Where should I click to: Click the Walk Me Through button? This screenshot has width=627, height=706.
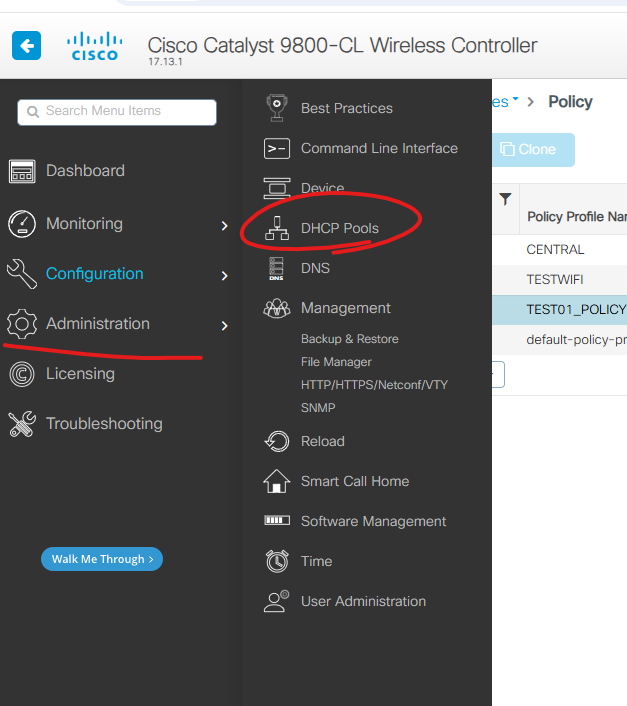102,559
